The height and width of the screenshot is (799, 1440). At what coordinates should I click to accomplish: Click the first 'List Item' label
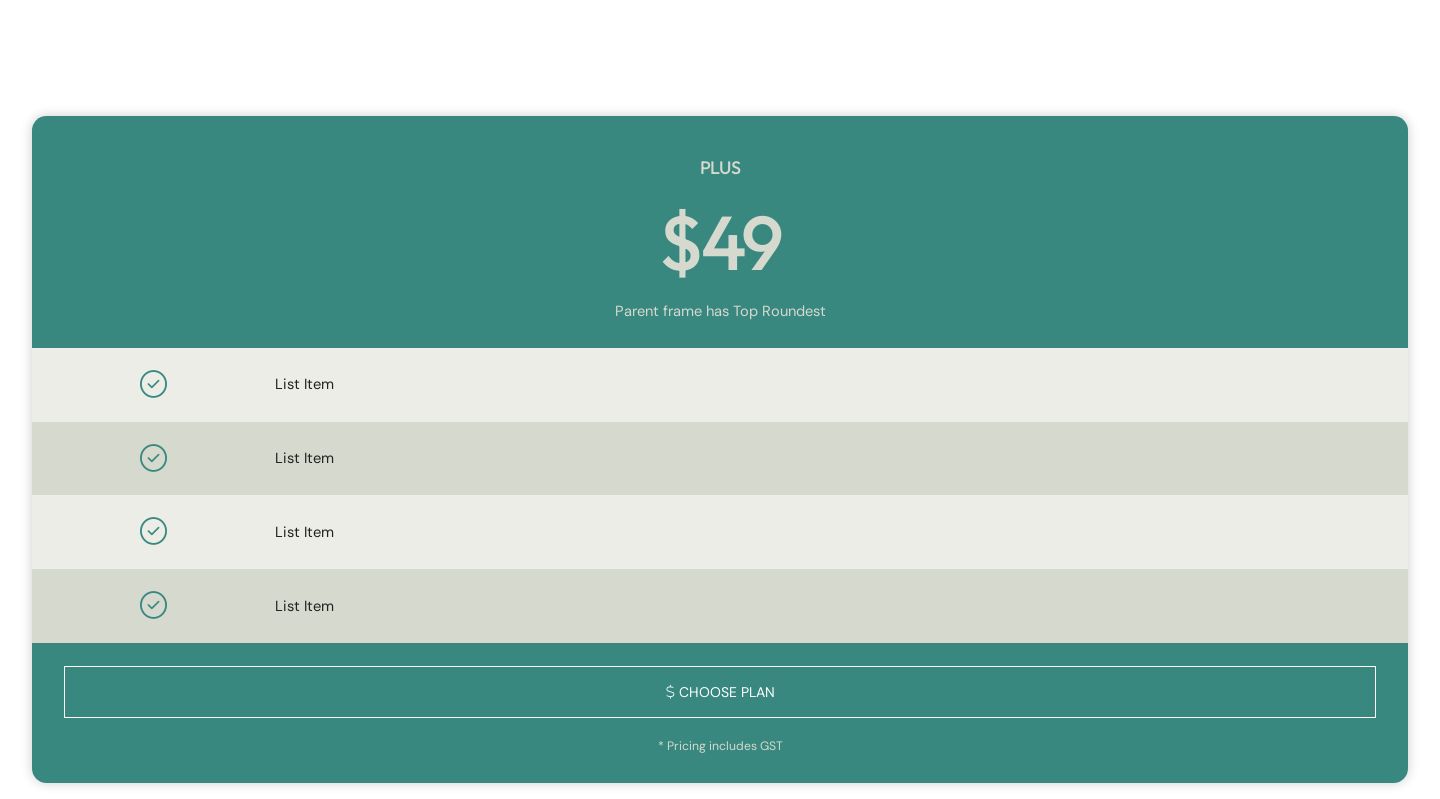304,384
